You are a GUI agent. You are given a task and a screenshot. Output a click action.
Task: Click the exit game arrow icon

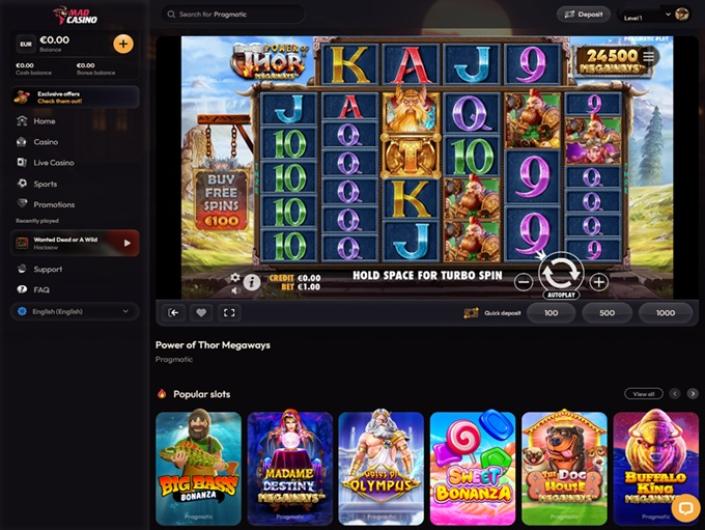click(x=174, y=312)
